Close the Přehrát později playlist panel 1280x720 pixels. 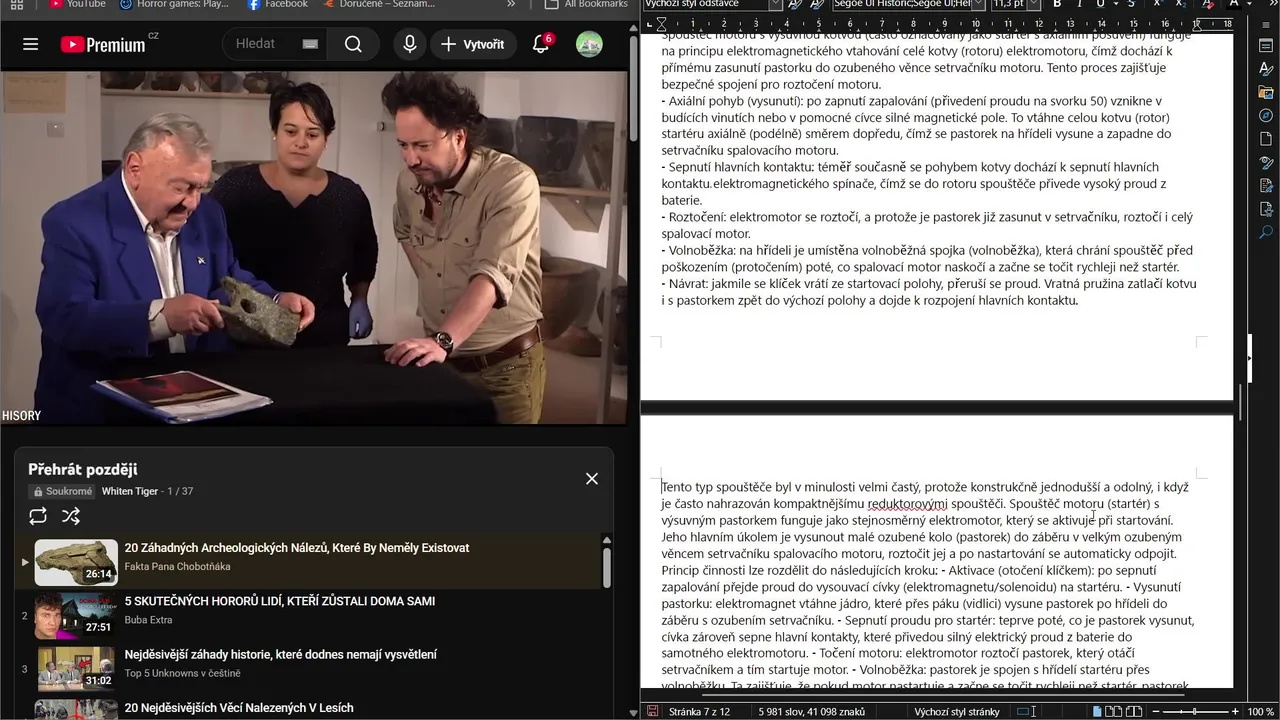click(x=592, y=479)
